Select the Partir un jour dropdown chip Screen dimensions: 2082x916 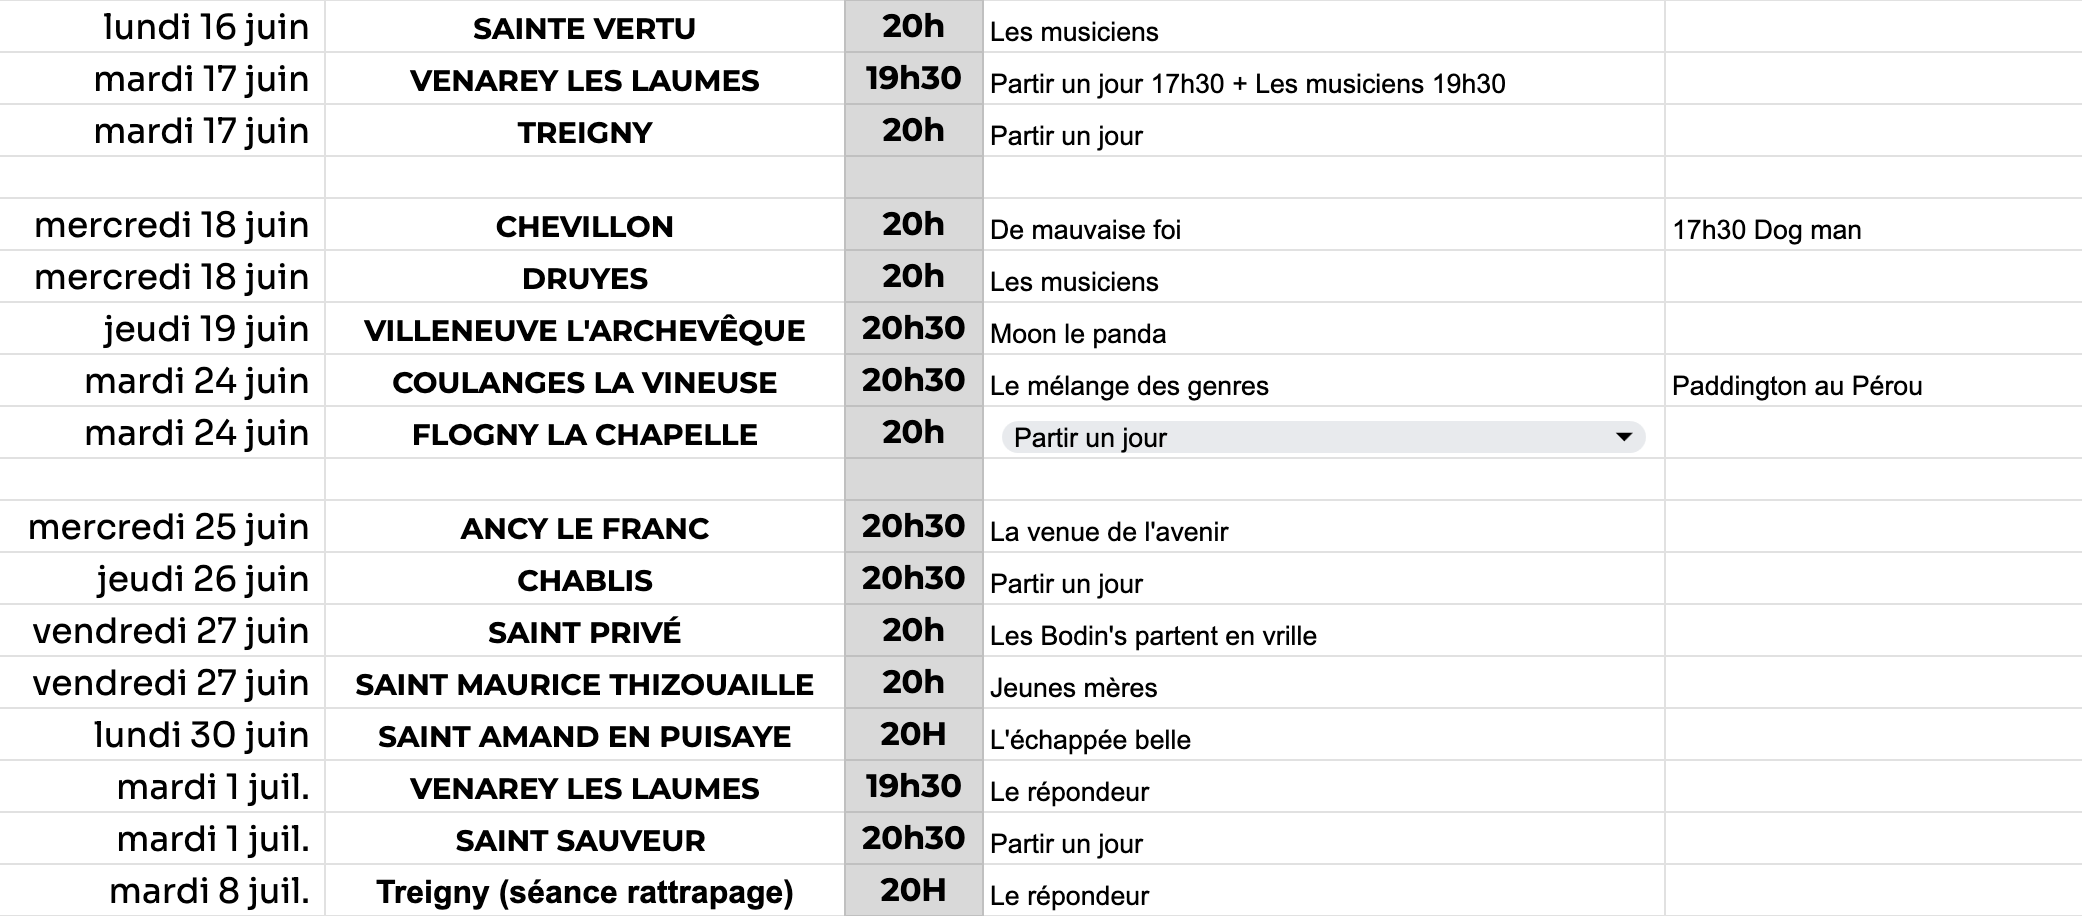pyautogui.click(x=1323, y=437)
